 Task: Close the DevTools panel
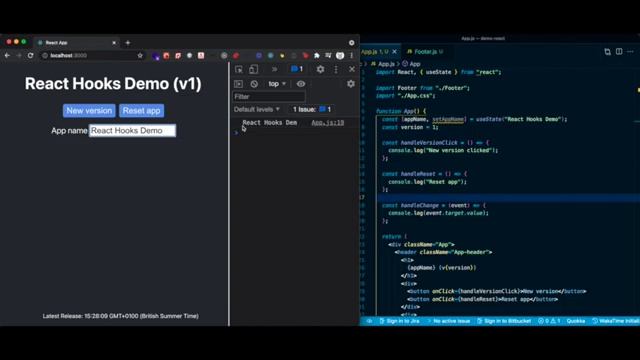[x=352, y=69]
